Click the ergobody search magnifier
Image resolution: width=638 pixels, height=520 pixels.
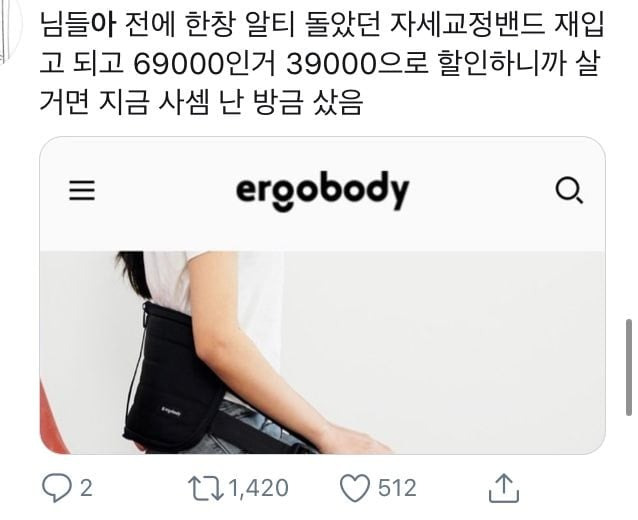point(569,190)
